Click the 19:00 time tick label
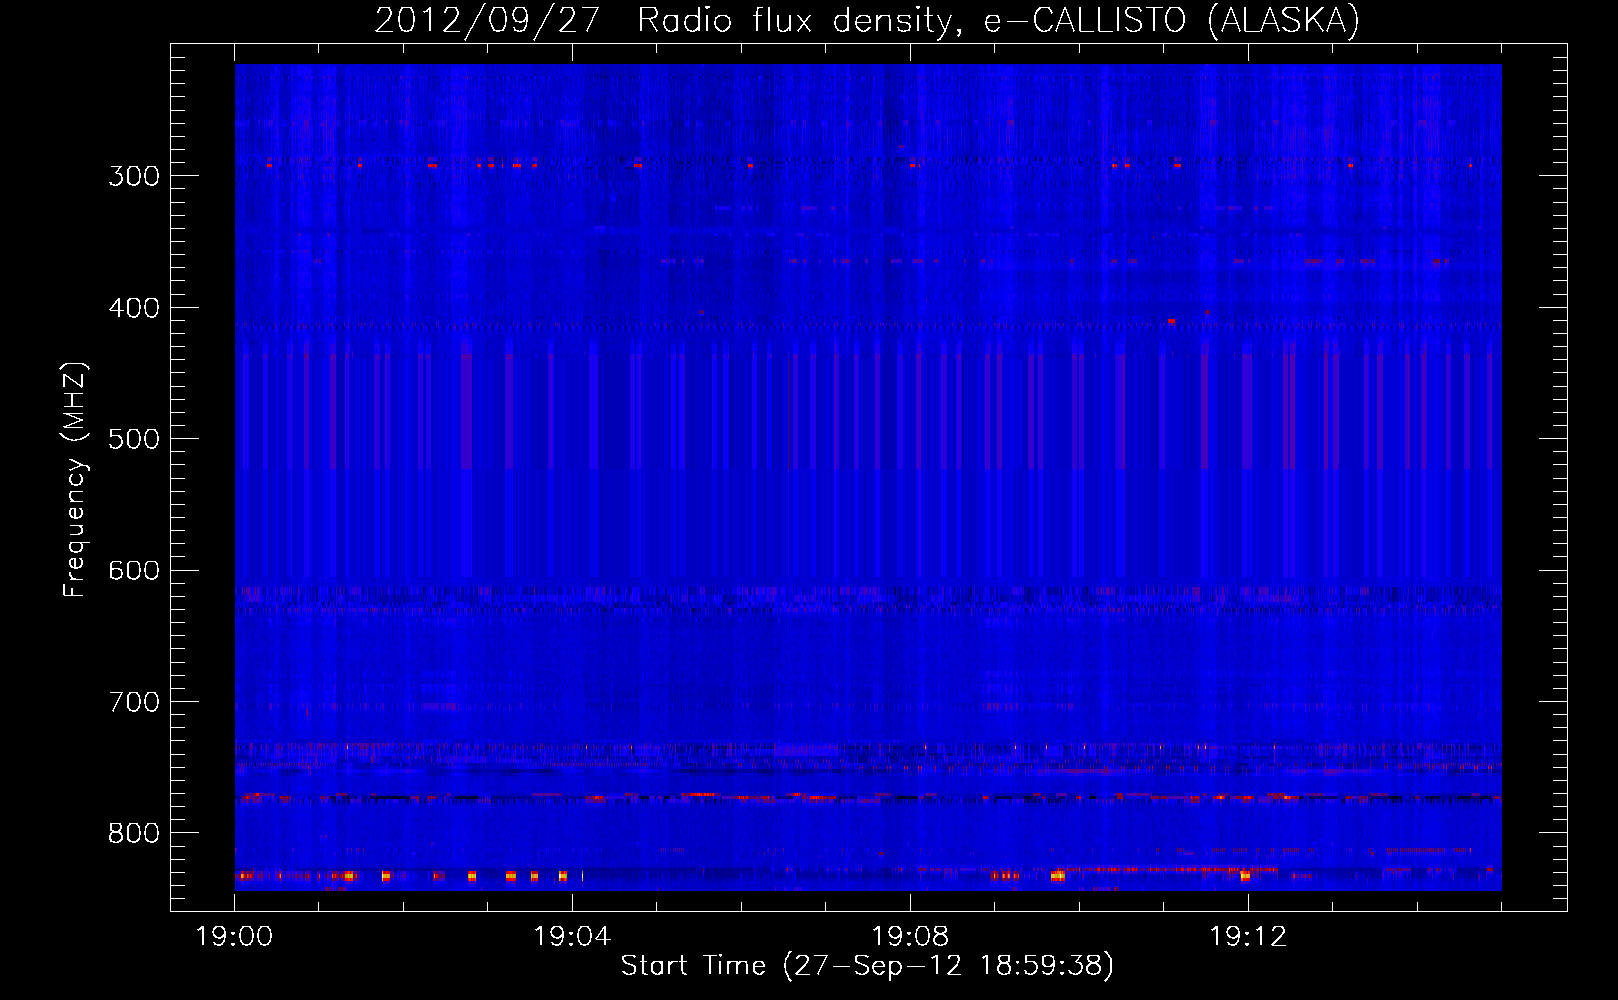Image resolution: width=1618 pixels, height=1000 pixels. tap(235, 937)
